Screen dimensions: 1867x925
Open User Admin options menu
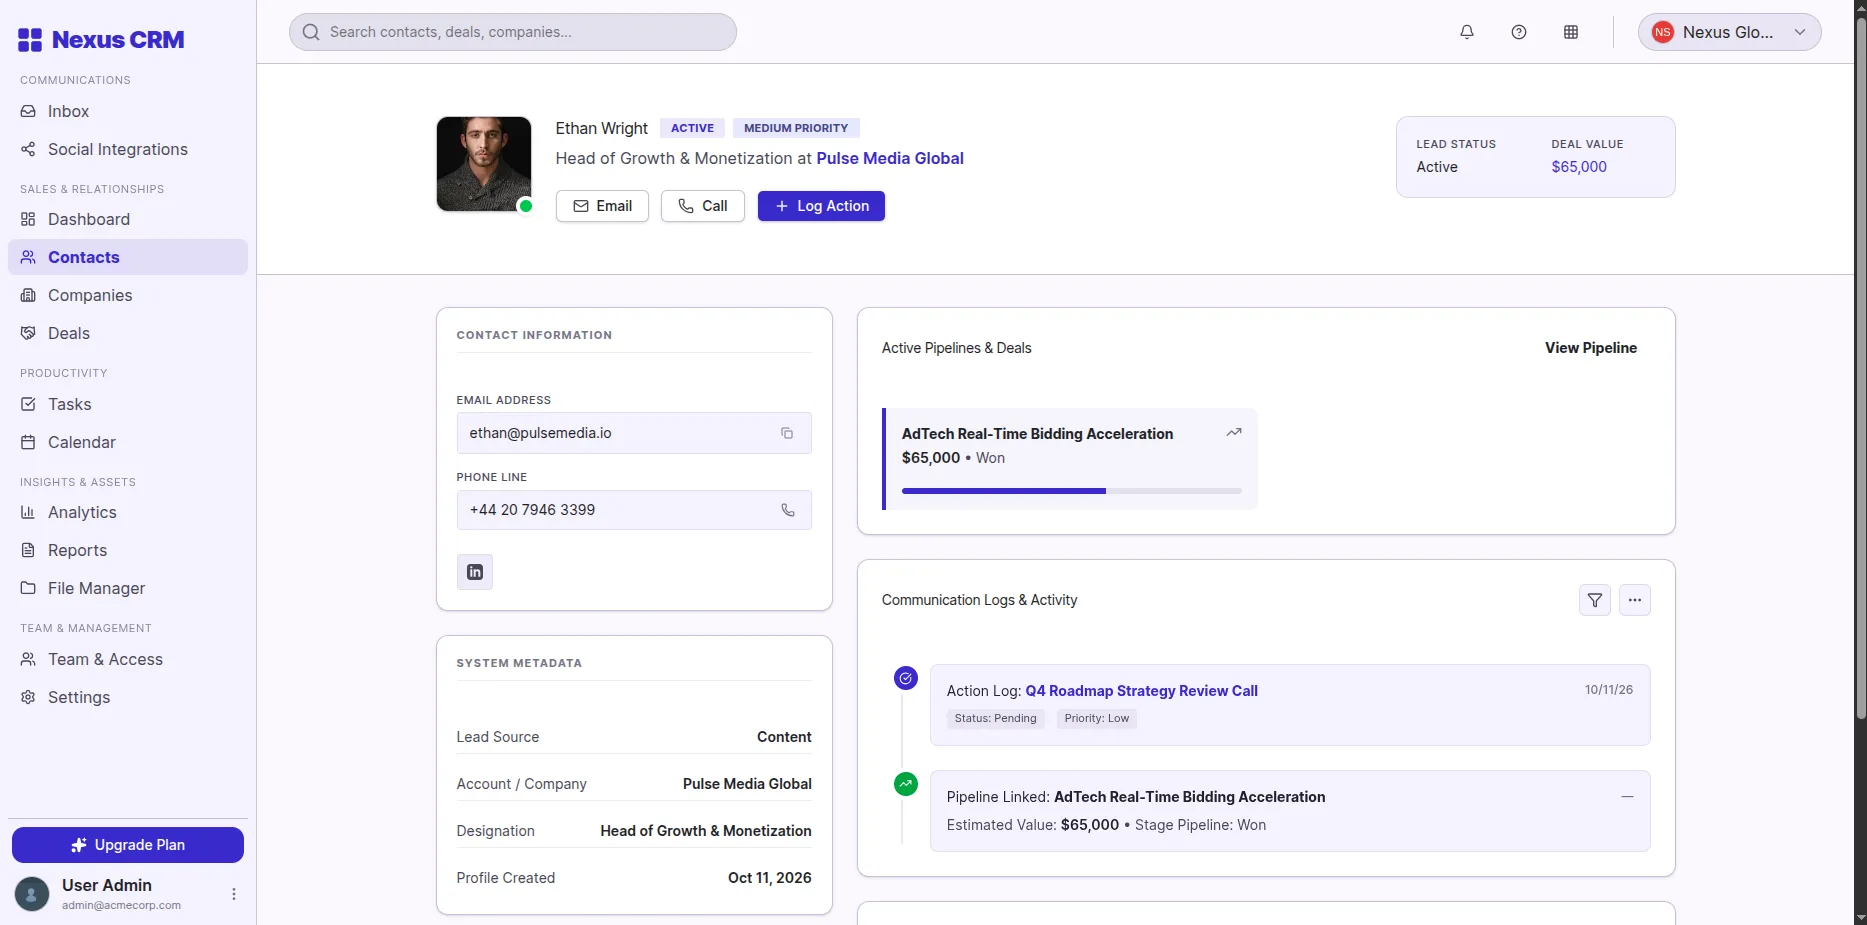[x=234, y=894]
